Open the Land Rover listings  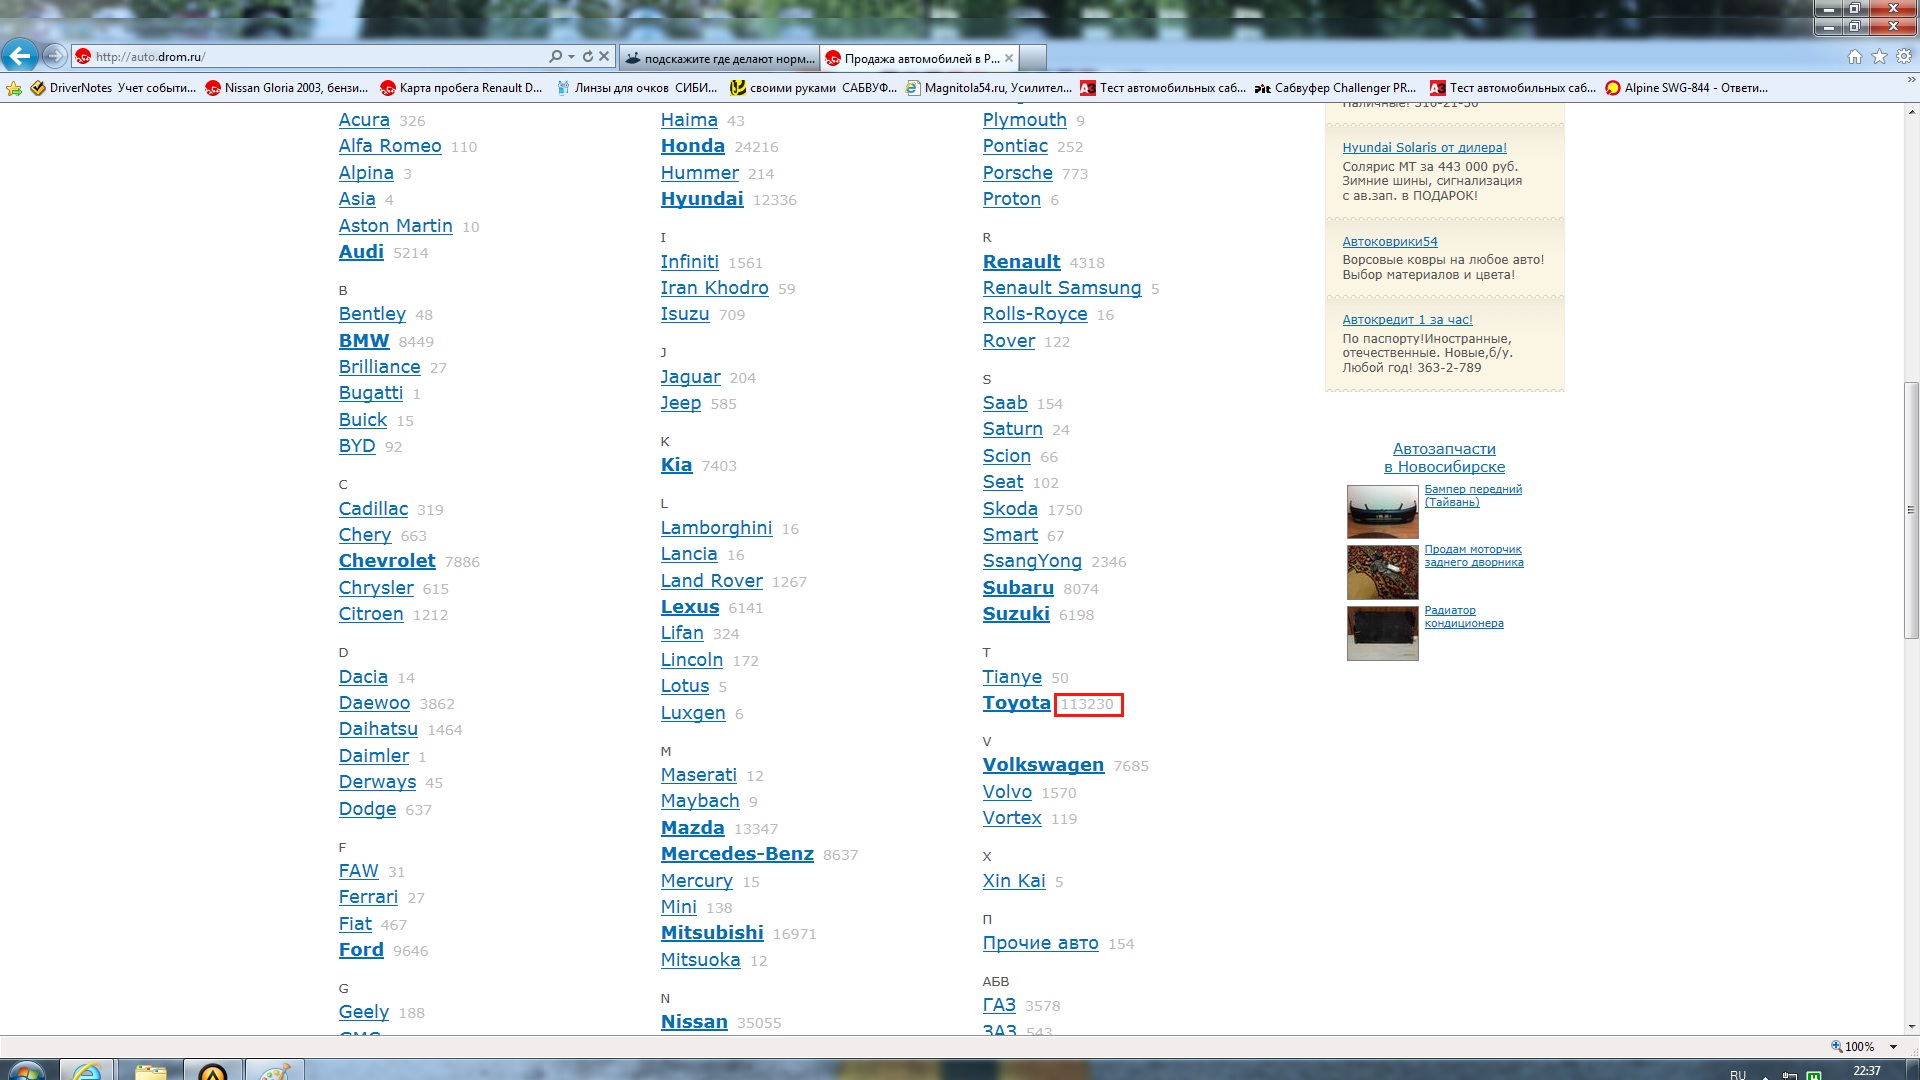point(711,581)
